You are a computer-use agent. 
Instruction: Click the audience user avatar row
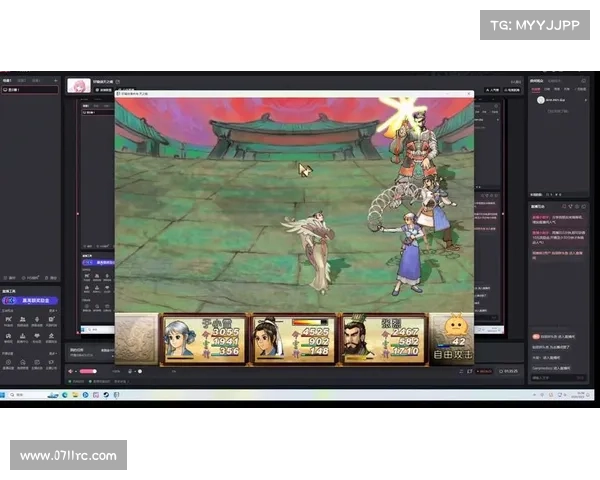click(561, 100)
